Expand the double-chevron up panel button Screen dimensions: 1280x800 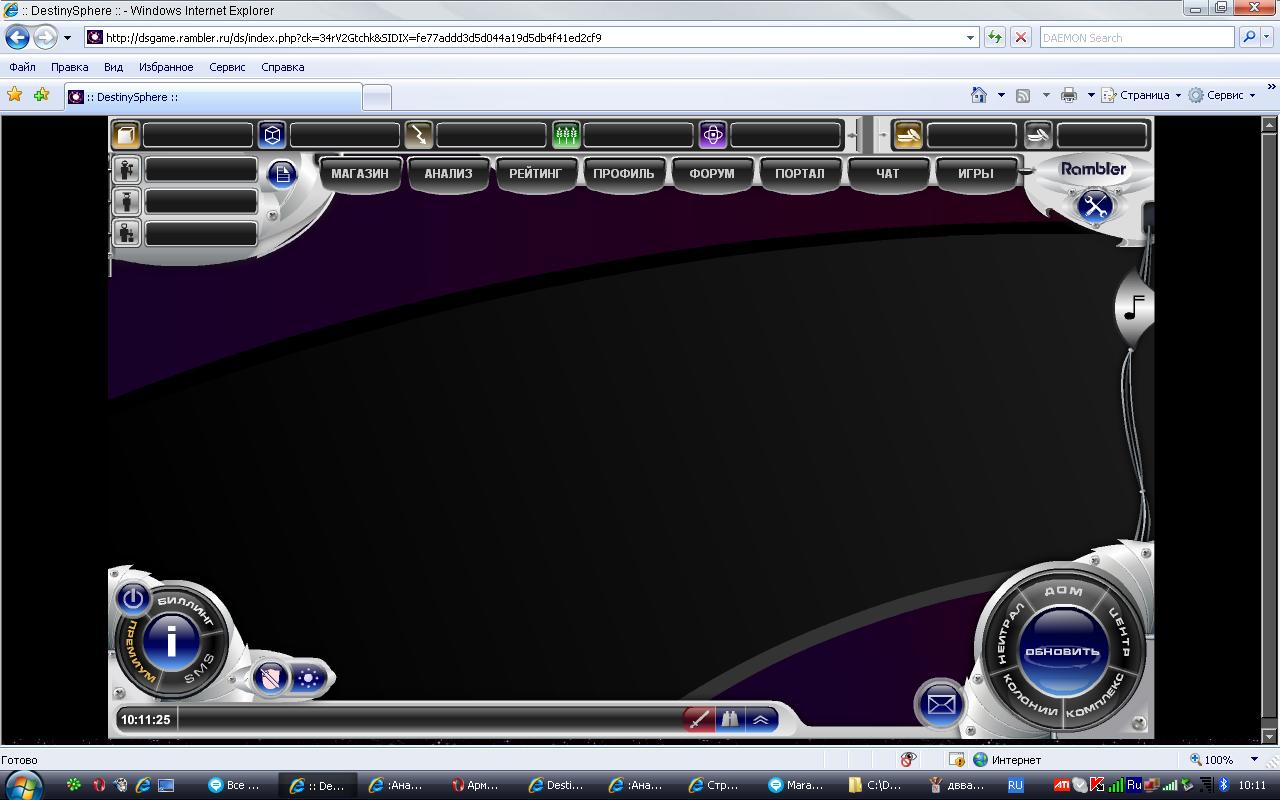[761, 719]
